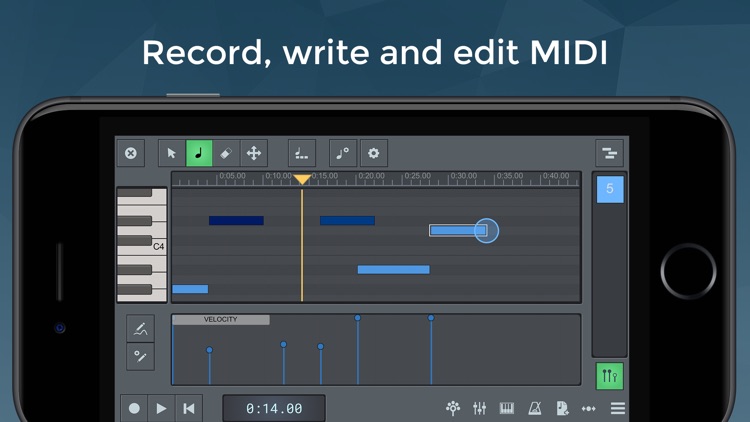Open the gear settings in editor toolbar

click(x=374, y=153)
